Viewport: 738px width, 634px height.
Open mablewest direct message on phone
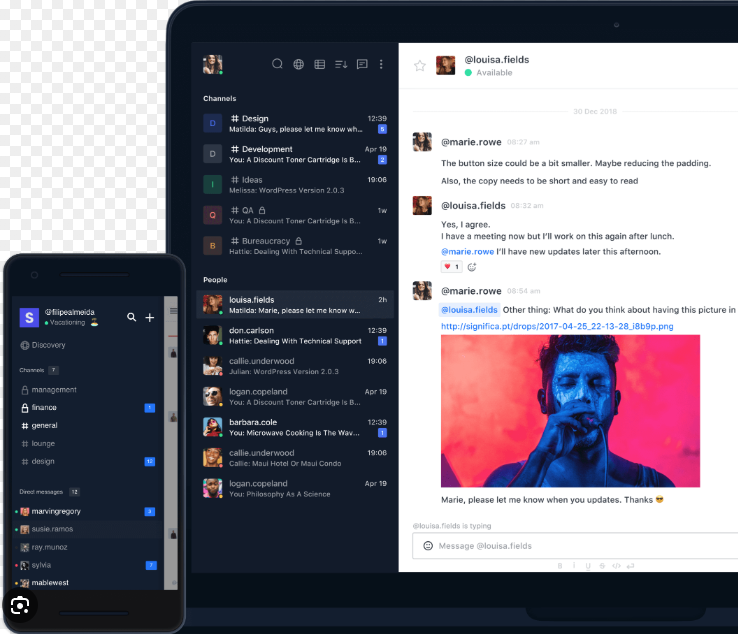[88, 583]
